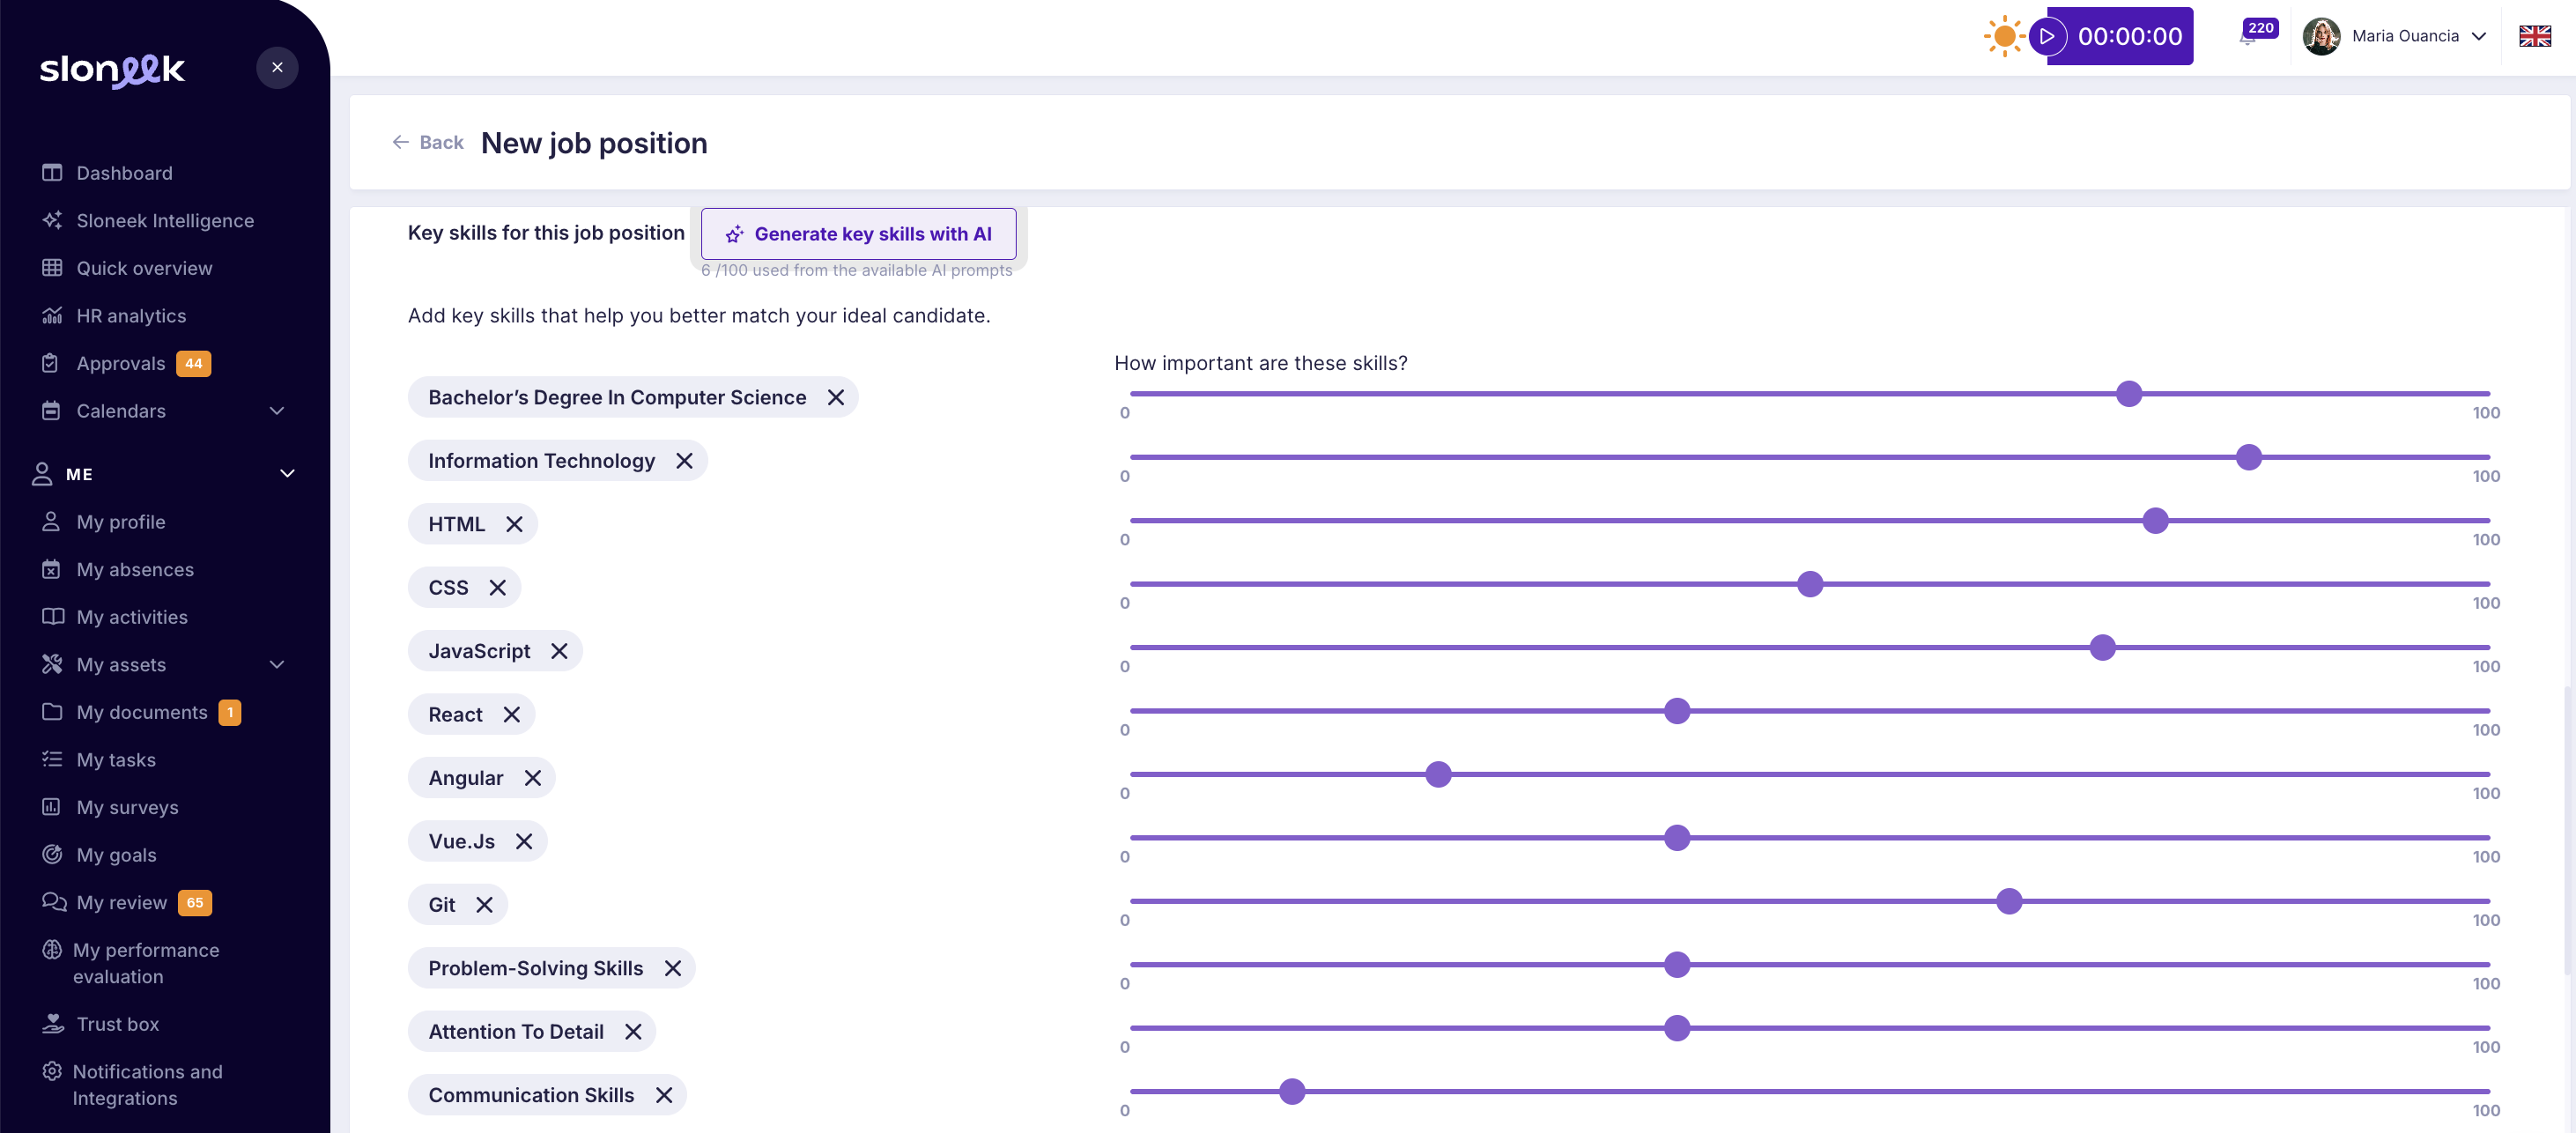The width and height of the screenshot is (2576, 1133).
Task: Remove the HTML skill tag
Action: pos(514,524)
